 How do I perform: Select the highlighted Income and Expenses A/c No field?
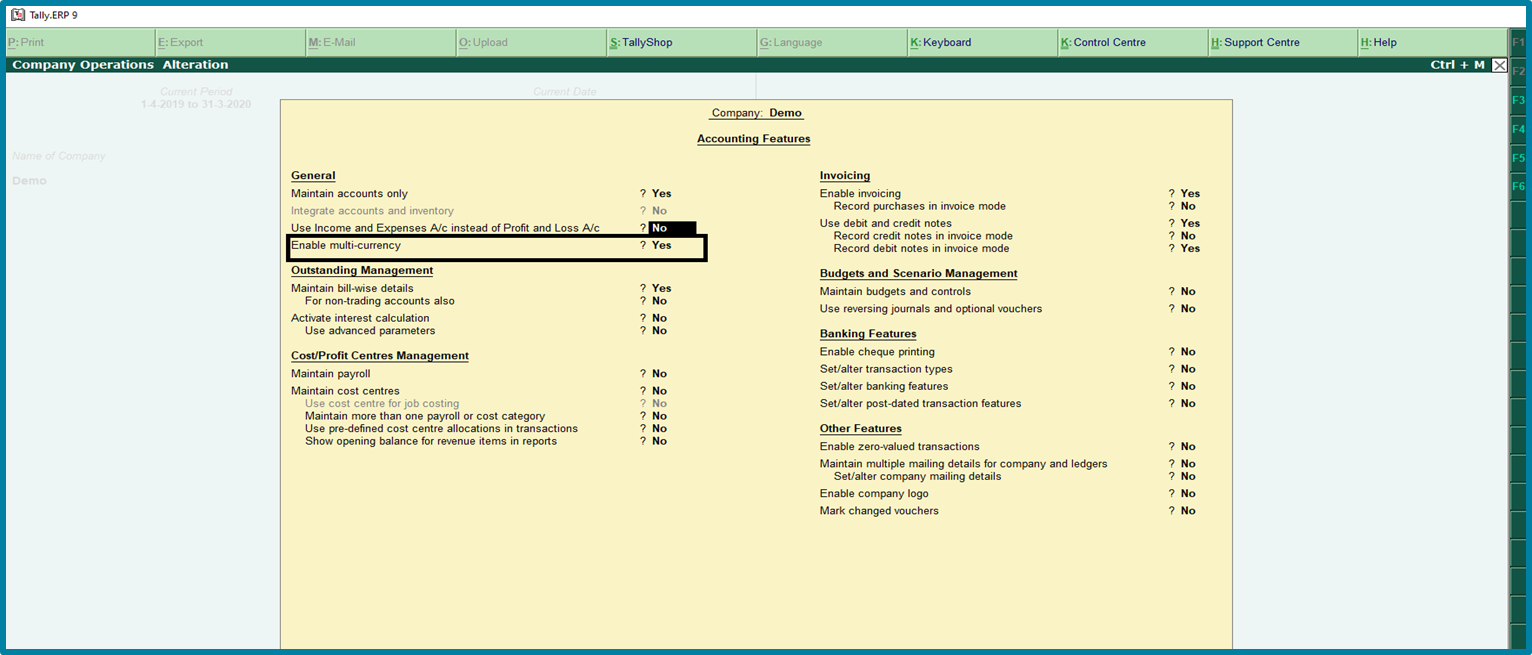coord(672,228)
